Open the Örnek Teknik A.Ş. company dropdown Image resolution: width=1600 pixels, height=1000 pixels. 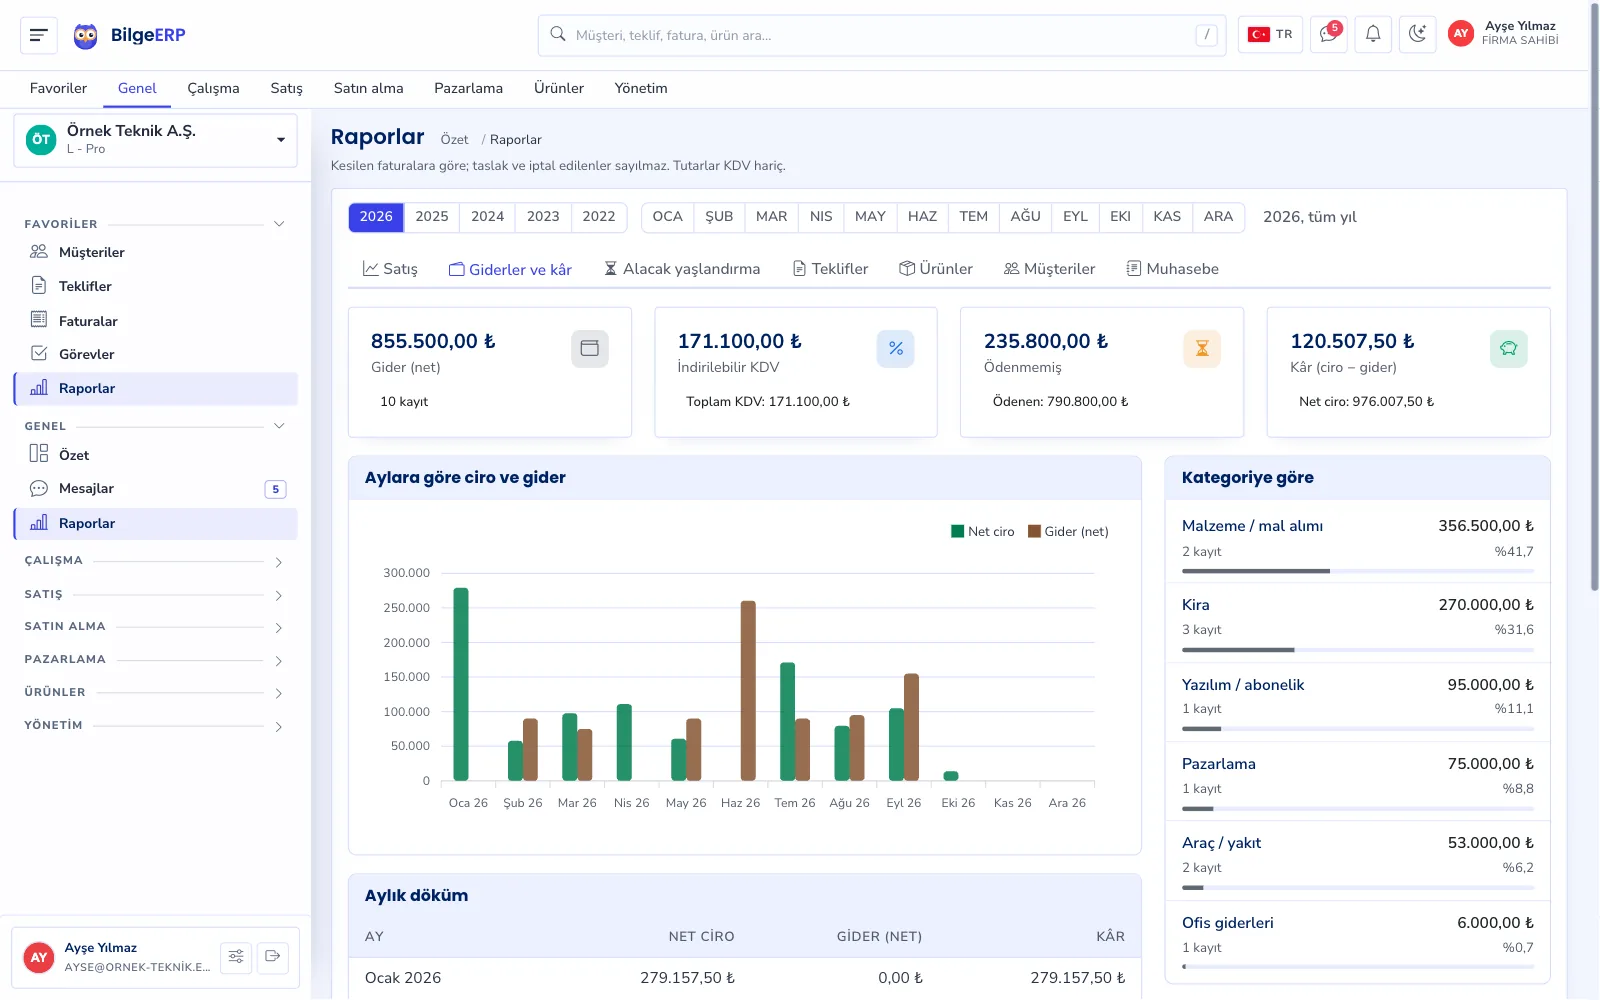point(156,140)
